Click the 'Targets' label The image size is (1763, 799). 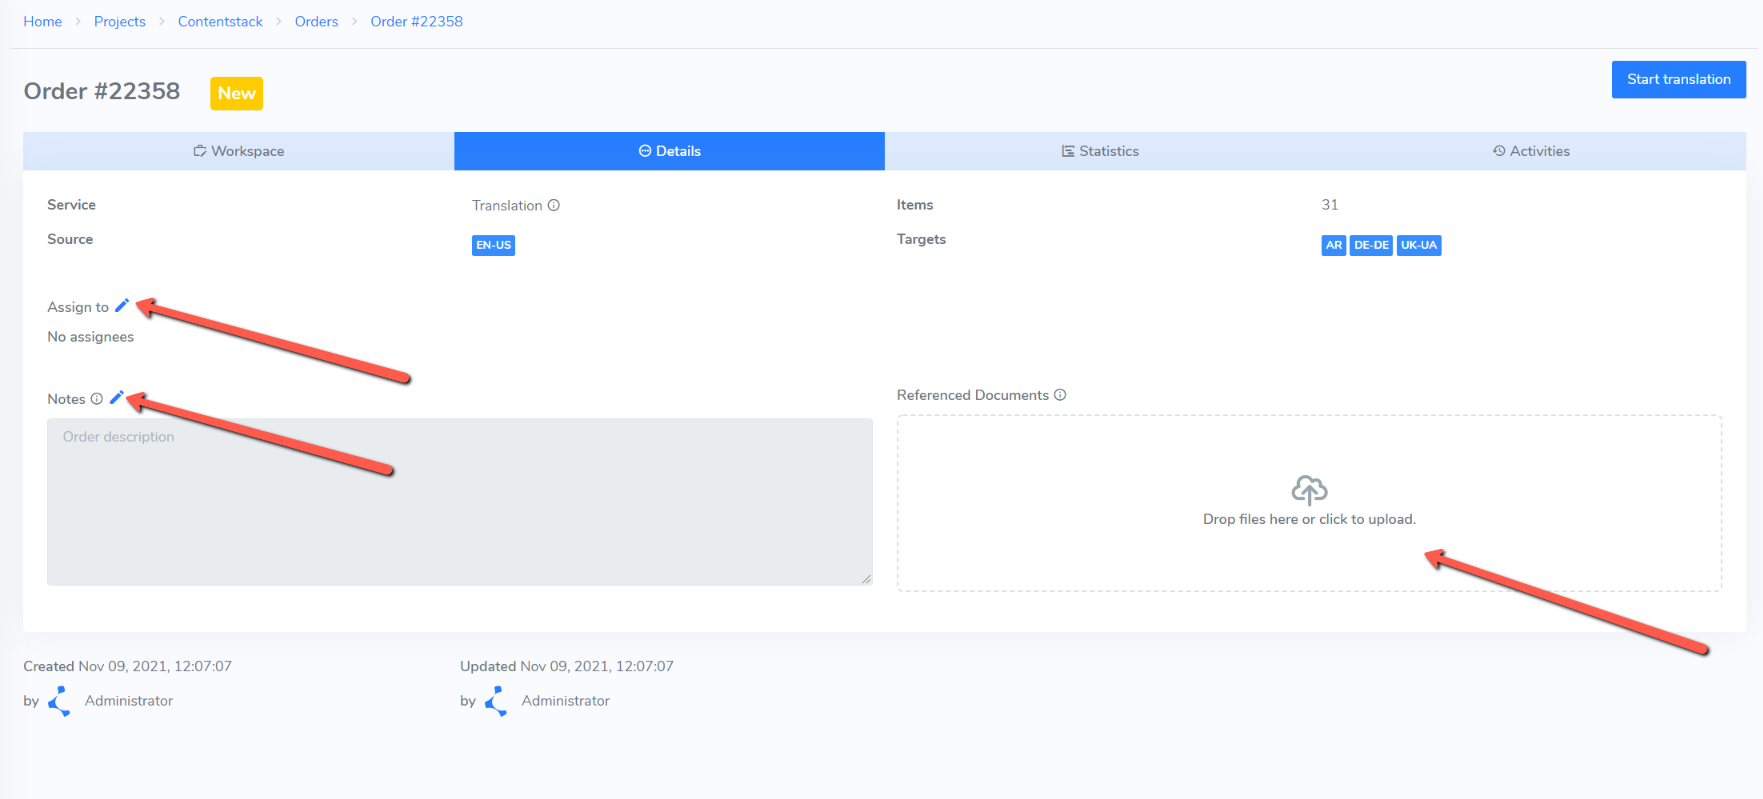pyautogui.click(x=921, y=239)
